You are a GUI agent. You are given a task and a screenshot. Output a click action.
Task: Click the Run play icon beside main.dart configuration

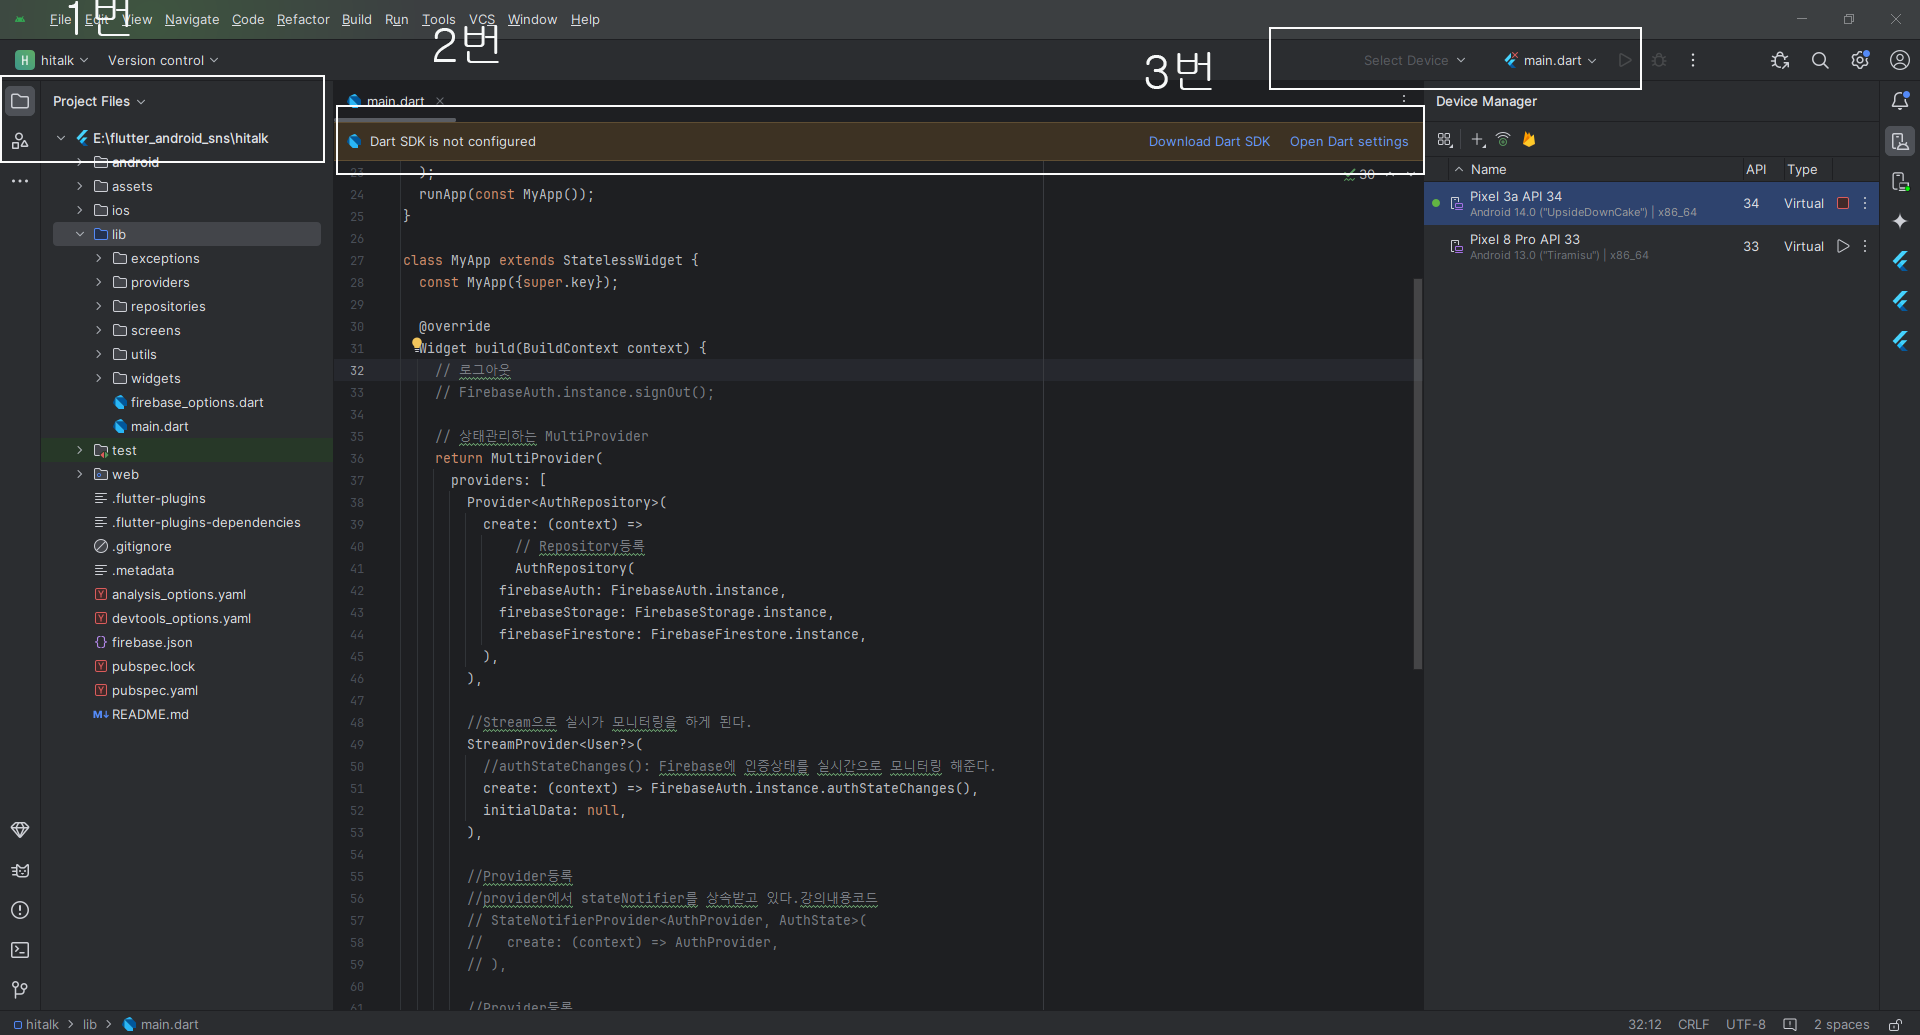coord(1625,60)
